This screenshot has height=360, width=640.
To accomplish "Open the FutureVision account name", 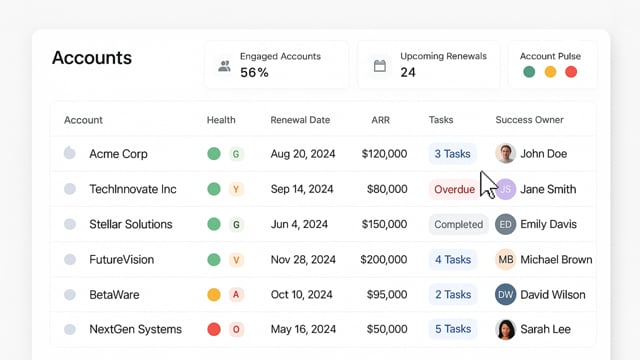I will click(x=122, y=260).
